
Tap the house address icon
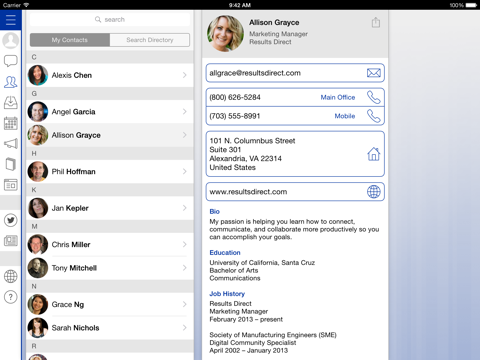click(374, 154)
